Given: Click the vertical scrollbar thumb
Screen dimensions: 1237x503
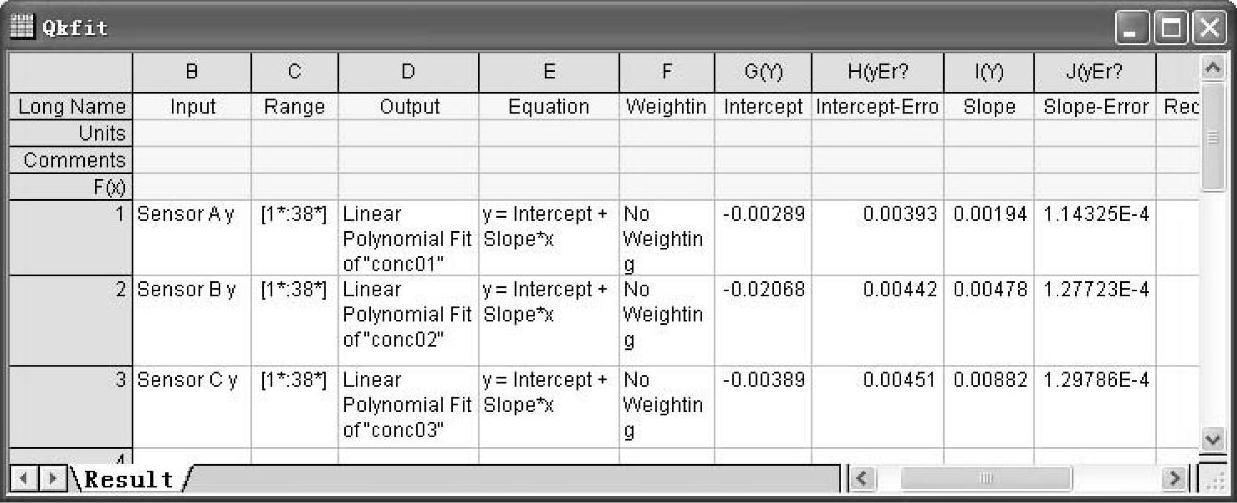Looking at the screenshot, I should [x=1212, y=137].
